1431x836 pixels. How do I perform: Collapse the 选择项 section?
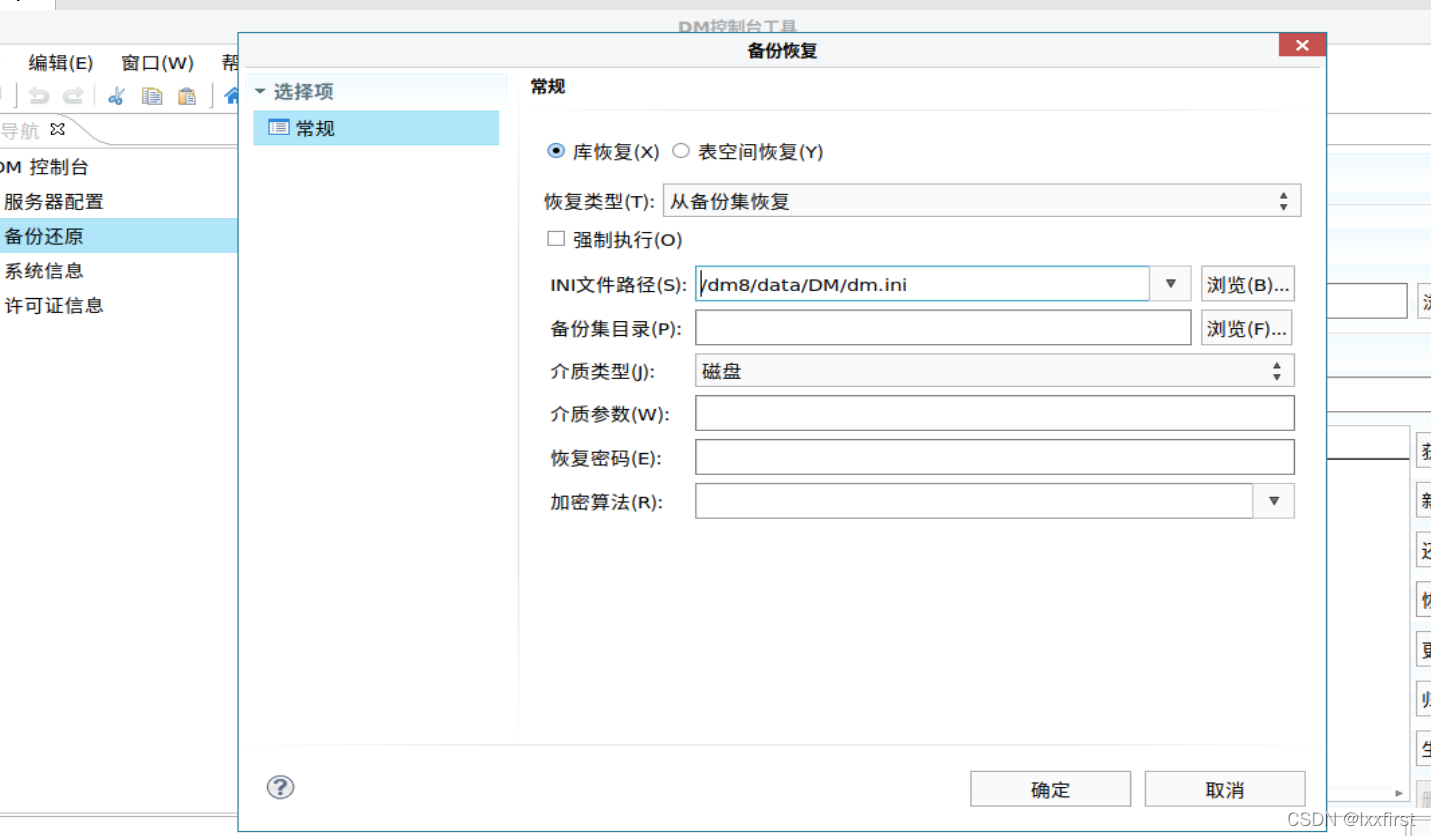tap(261, 91)
